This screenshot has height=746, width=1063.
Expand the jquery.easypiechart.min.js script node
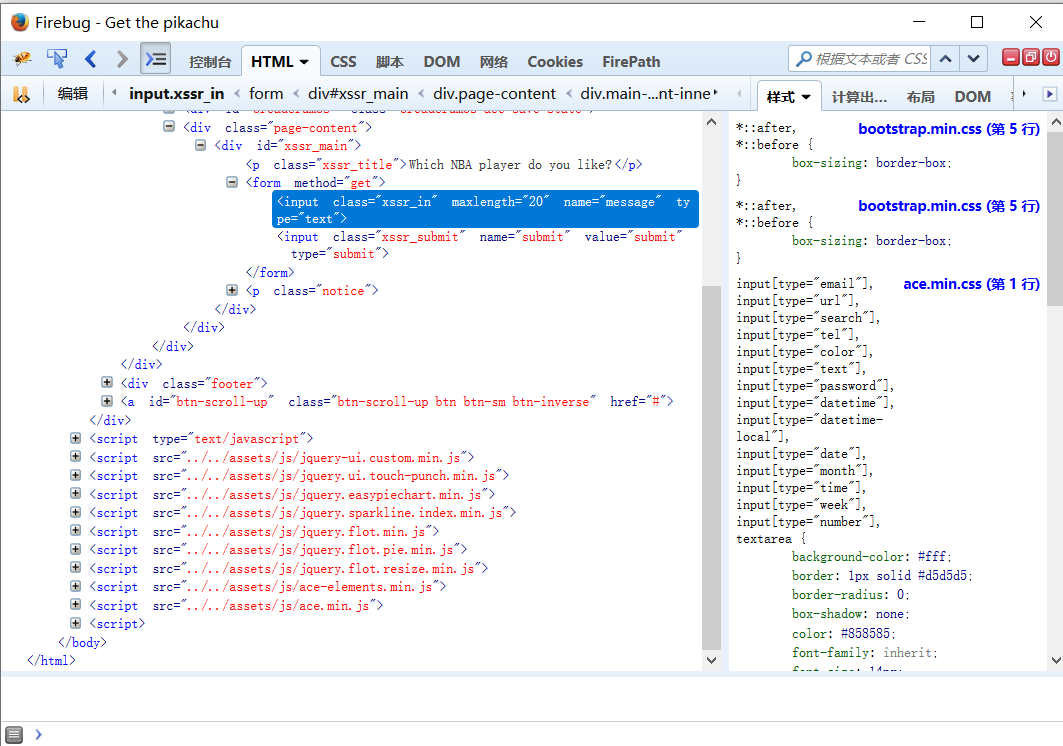[76, 494]
